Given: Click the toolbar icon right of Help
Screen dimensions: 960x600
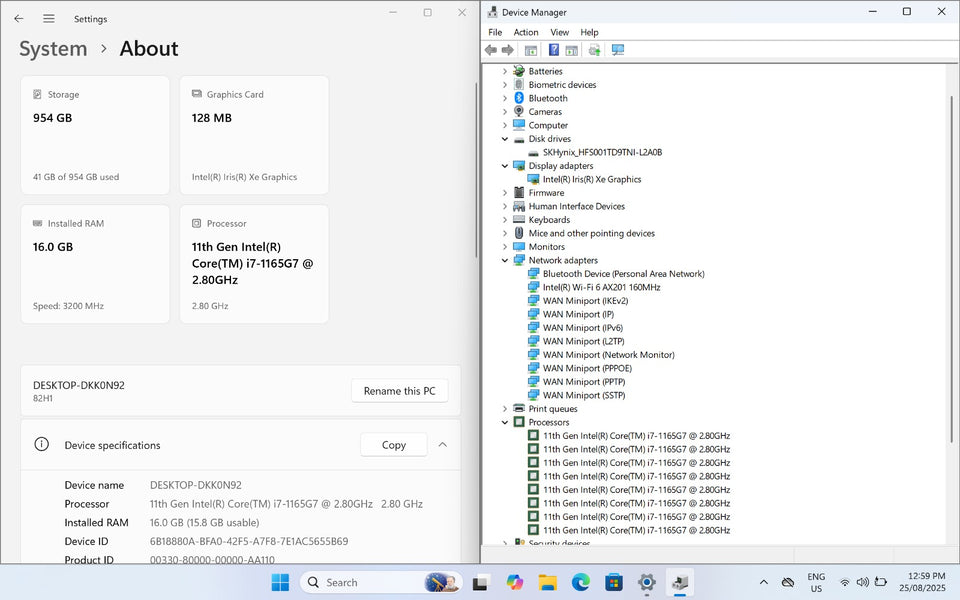Looking at the screenshot, I should [571, 50].
